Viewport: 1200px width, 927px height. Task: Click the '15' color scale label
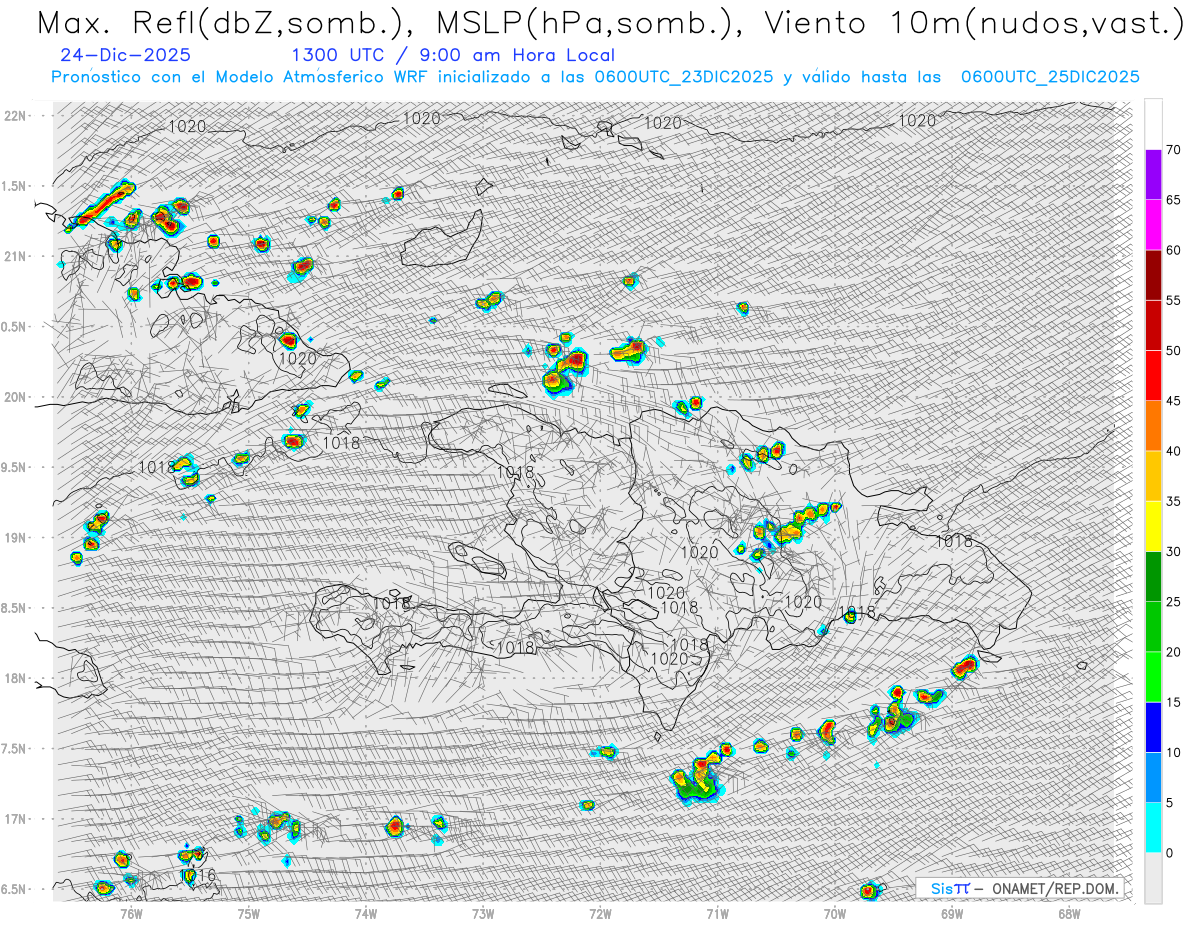(x=1173, y=702)
